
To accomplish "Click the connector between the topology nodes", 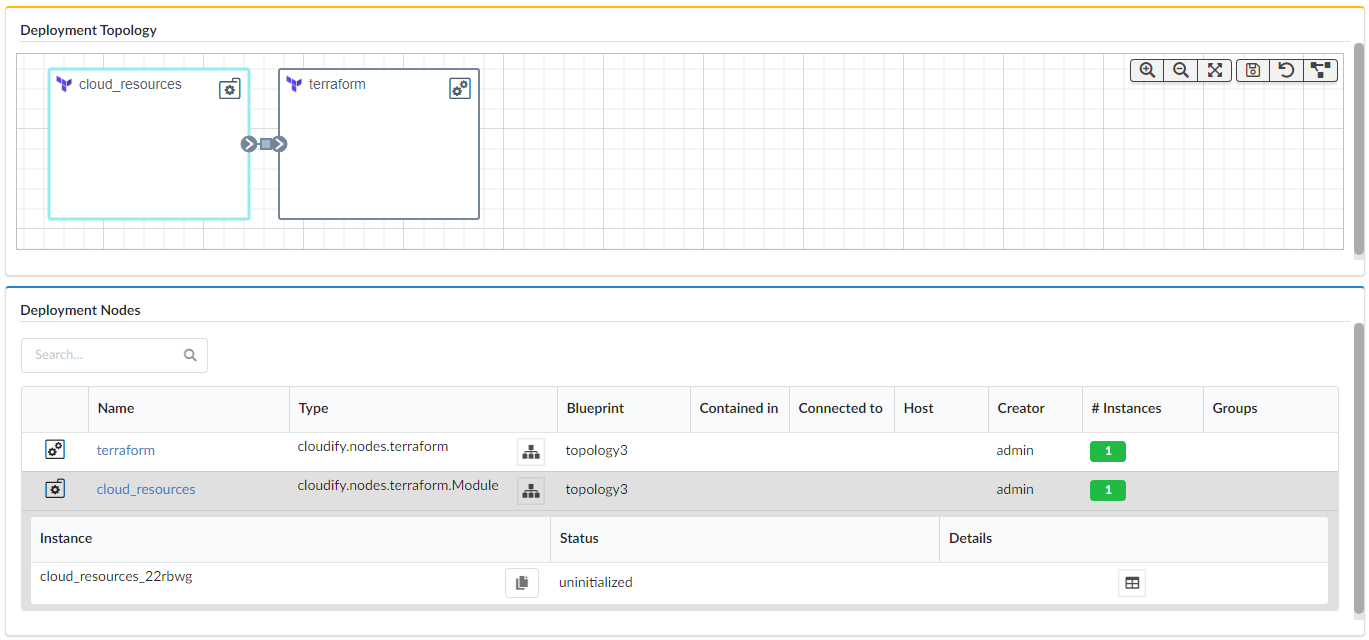I will tap(265, 144).
